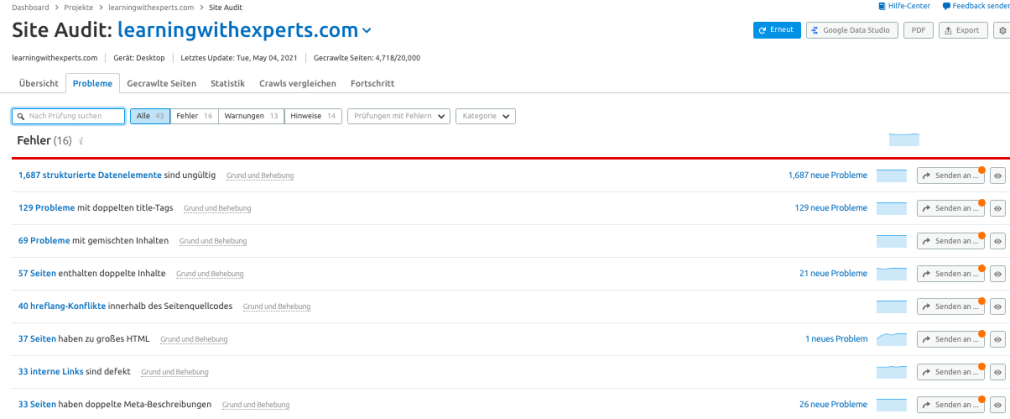Focus the Nach Prüfung suchen search field
The image size is (1010, 419).
tap(68, 116)
